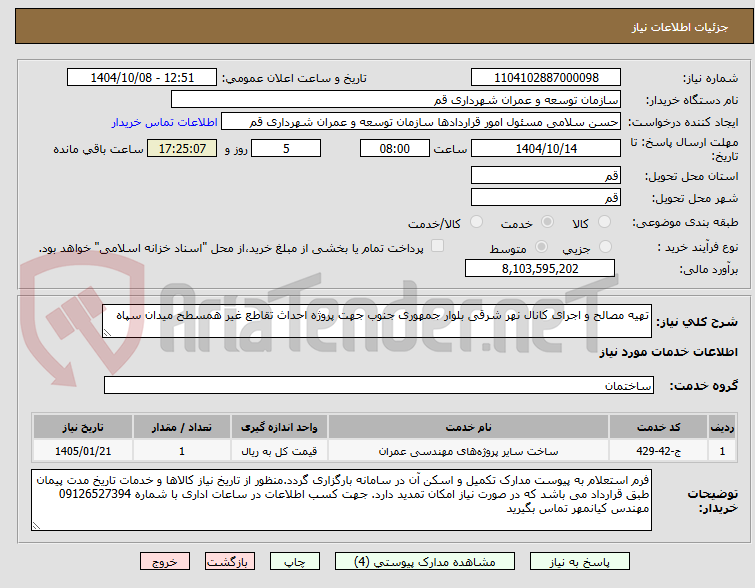The width and height of the screenshot is (755, 588).
Task: Select the 'جزیی' purchase type radio
Action: (605, 247)
